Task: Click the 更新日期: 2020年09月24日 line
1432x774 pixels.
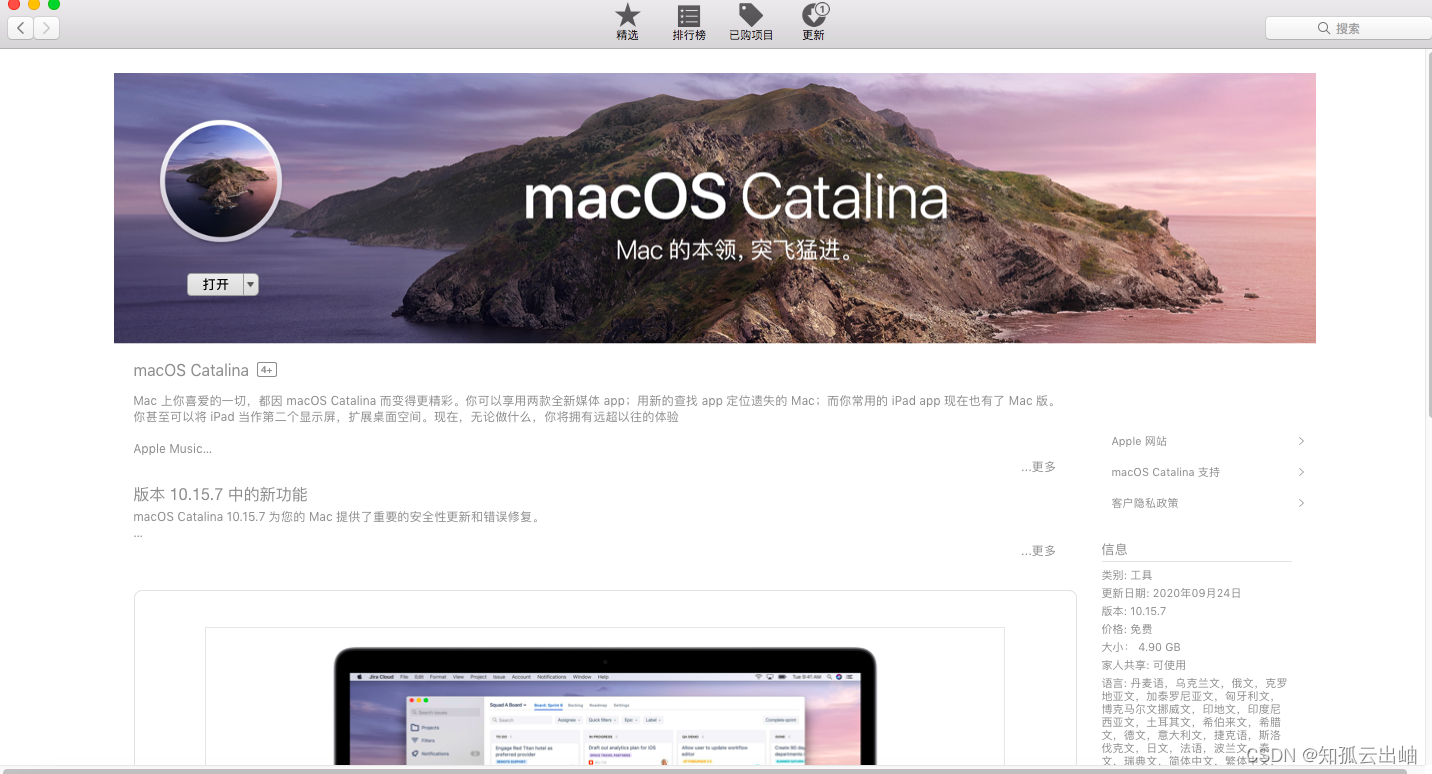Action: coord(1171,593)
